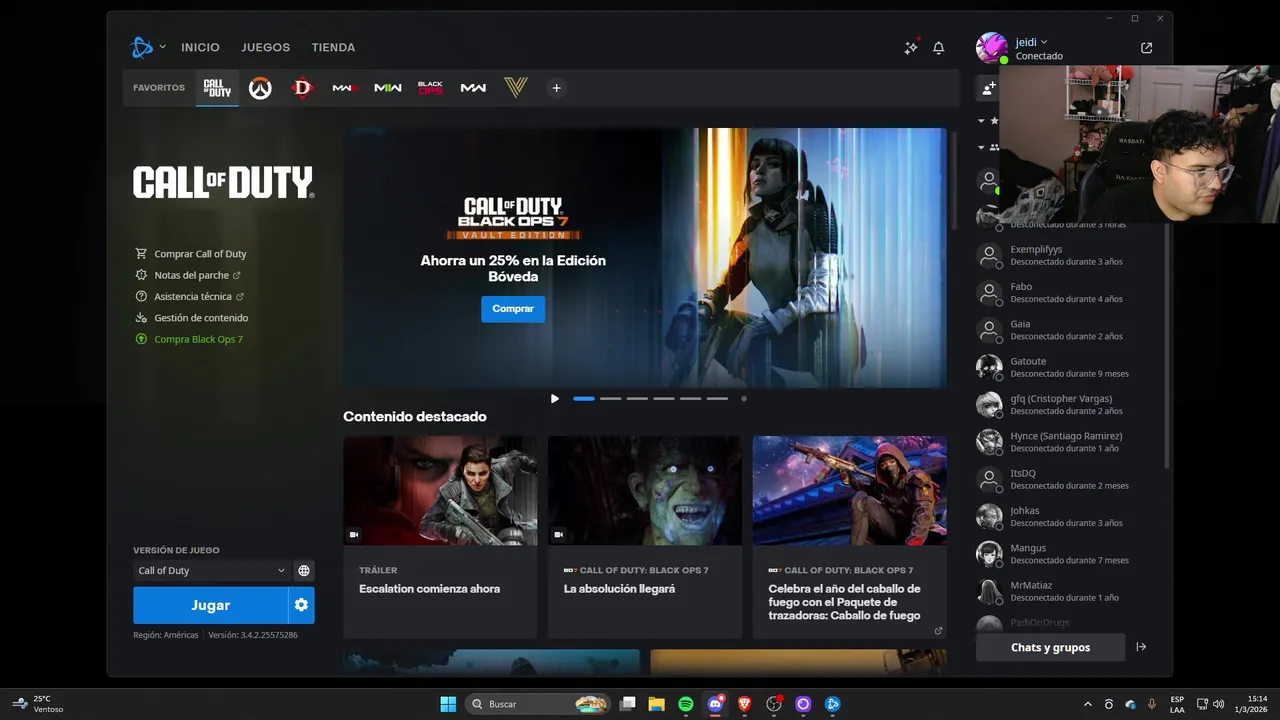
Task: Open game settings gear next to Jugar
Action: [302, 605]
